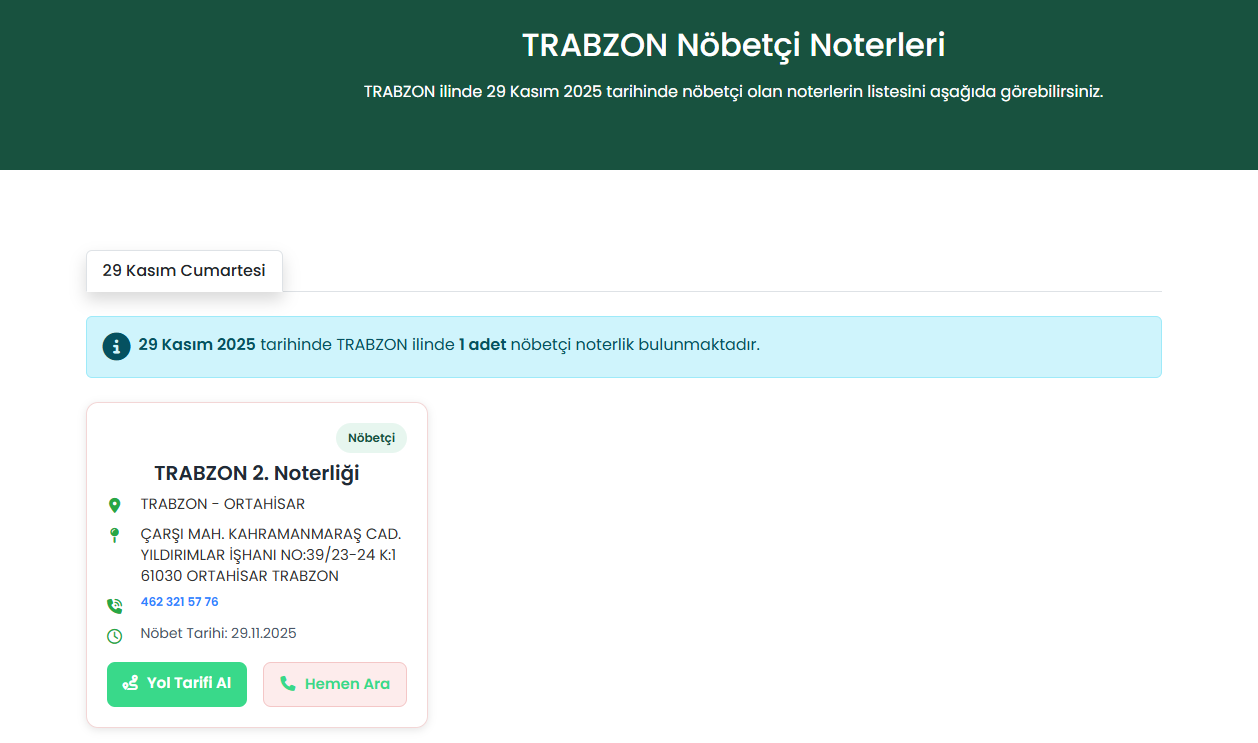Click the Nöbet Tarihi: 29.11.2025 text

coord(218,633)
